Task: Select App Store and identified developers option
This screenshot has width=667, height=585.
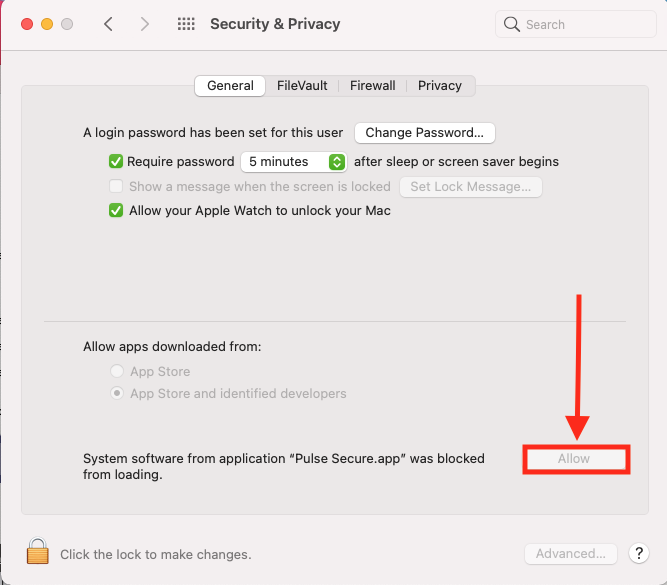Action: pos(118,393)
